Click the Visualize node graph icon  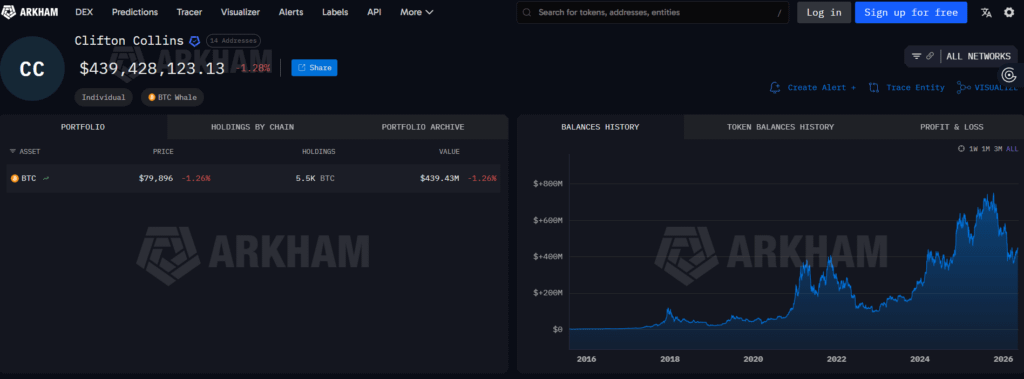pyautogui.click(x=963, y=87)
